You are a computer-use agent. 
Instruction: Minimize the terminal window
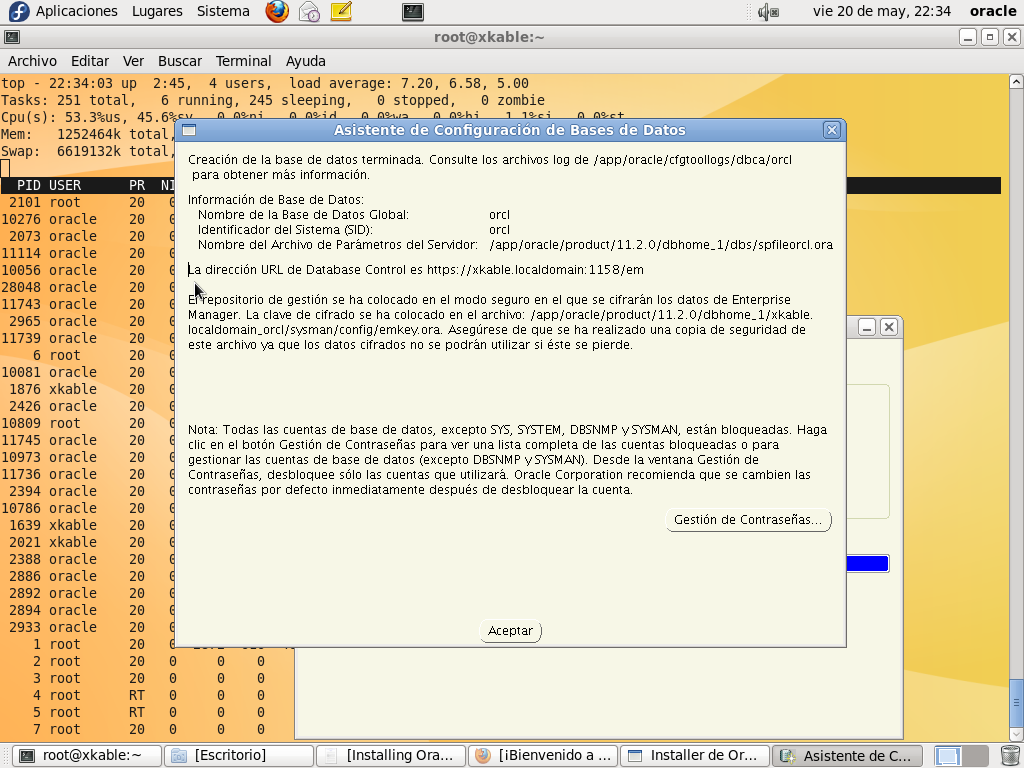click(x=968, y=37)
